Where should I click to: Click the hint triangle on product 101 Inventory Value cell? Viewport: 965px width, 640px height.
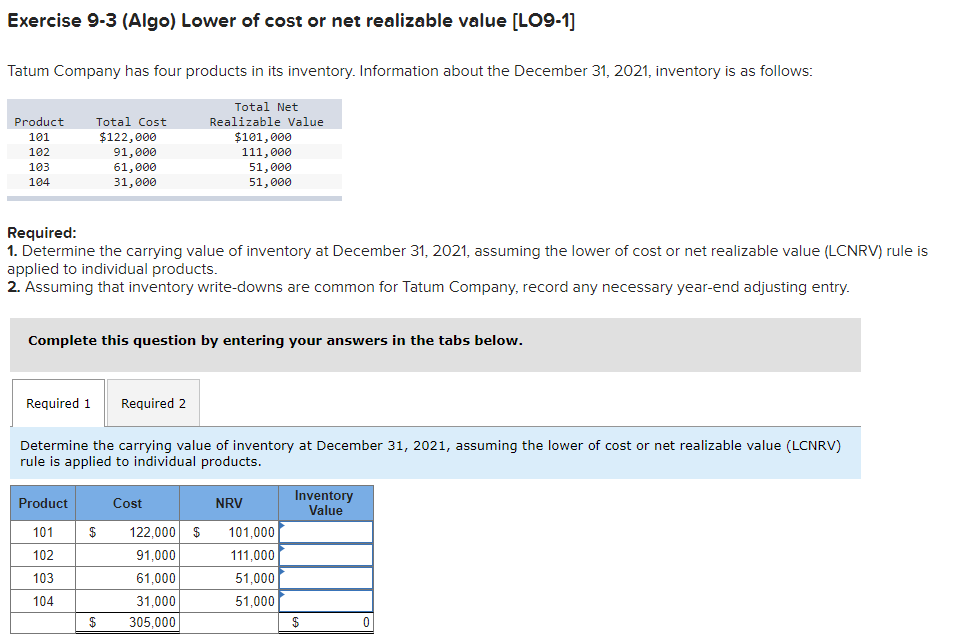(280, 524)
